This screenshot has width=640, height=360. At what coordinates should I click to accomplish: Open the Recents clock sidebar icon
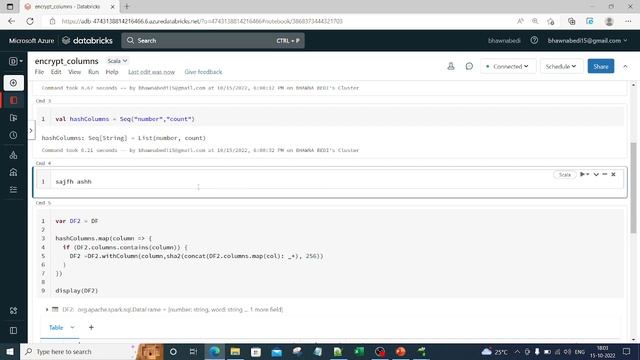click(x=13, y=135)
